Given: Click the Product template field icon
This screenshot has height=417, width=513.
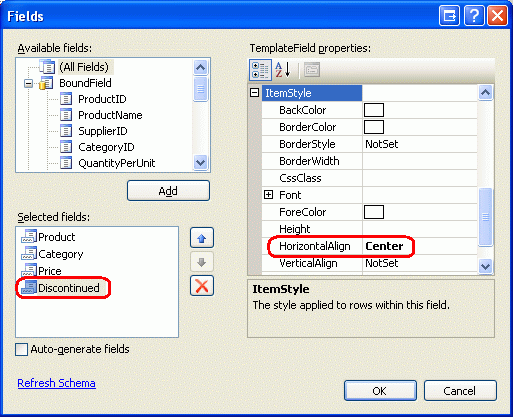Looking at the screenshot, I should 29,237.
